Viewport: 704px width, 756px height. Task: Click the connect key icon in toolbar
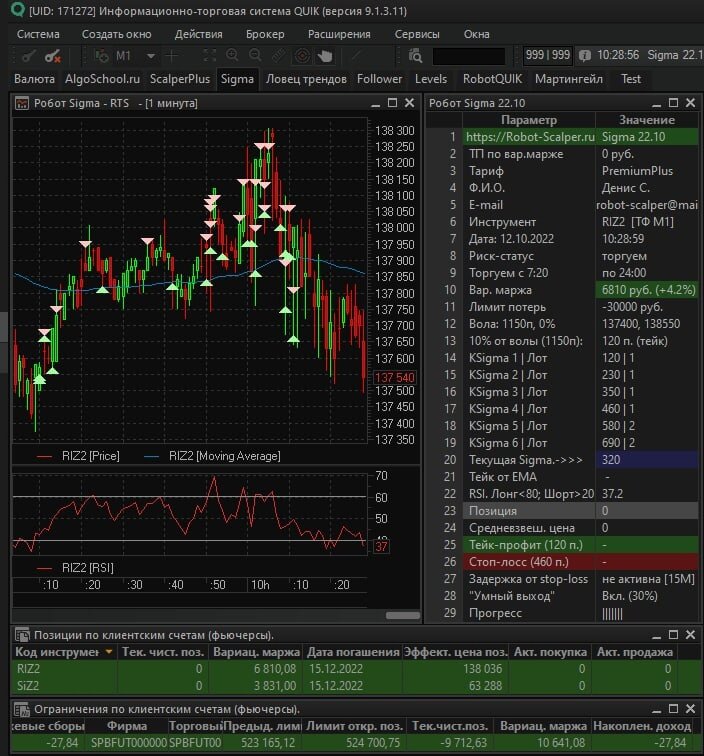(x=28, y=56)
